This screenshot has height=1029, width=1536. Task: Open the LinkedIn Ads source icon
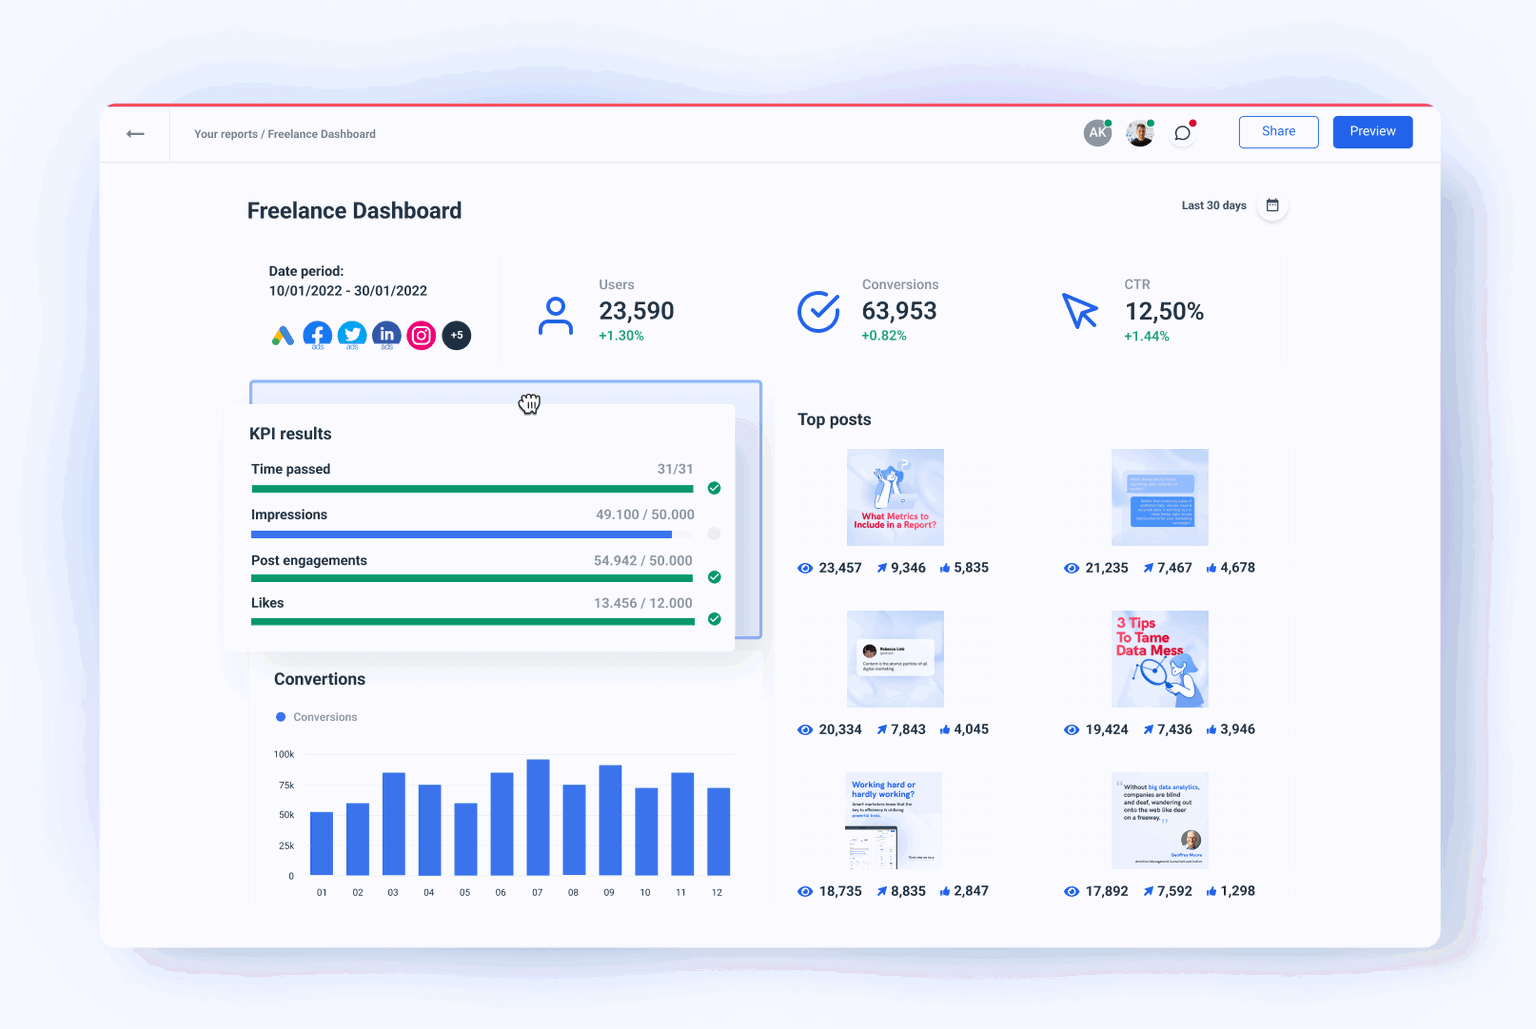[387, 334]
